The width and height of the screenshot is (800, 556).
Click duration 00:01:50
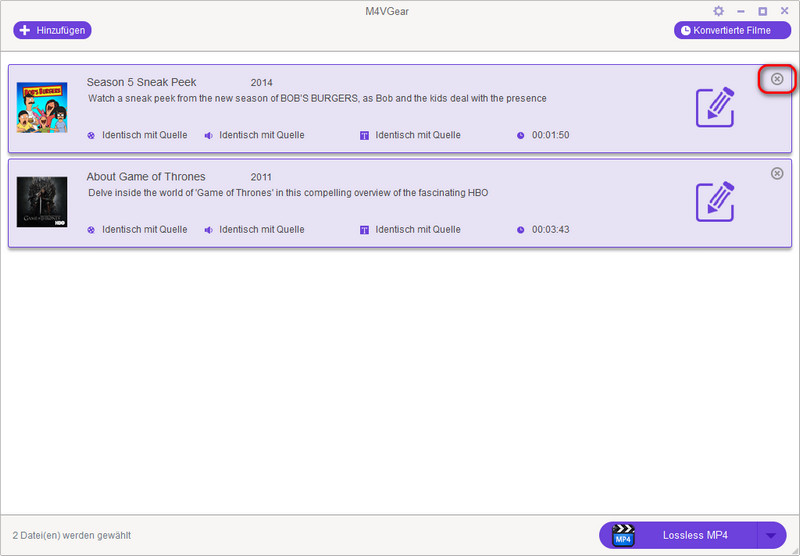551,135
